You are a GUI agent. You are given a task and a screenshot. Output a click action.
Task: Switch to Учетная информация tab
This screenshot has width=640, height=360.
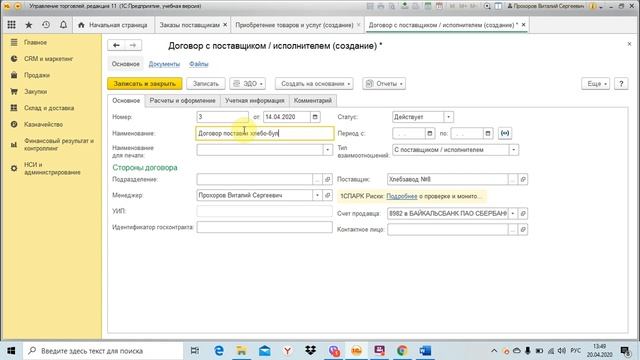point(255,100)
